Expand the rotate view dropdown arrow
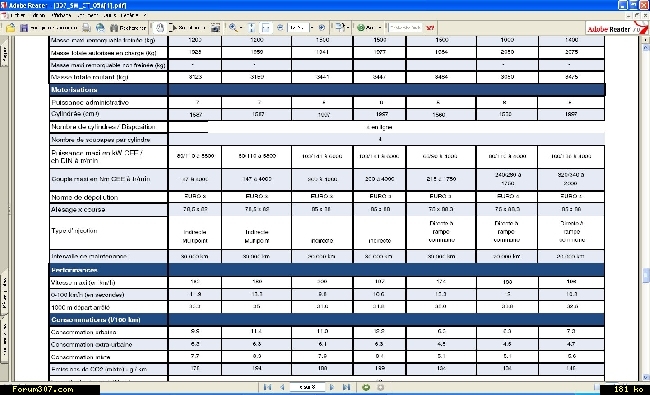 coord(347,28)
